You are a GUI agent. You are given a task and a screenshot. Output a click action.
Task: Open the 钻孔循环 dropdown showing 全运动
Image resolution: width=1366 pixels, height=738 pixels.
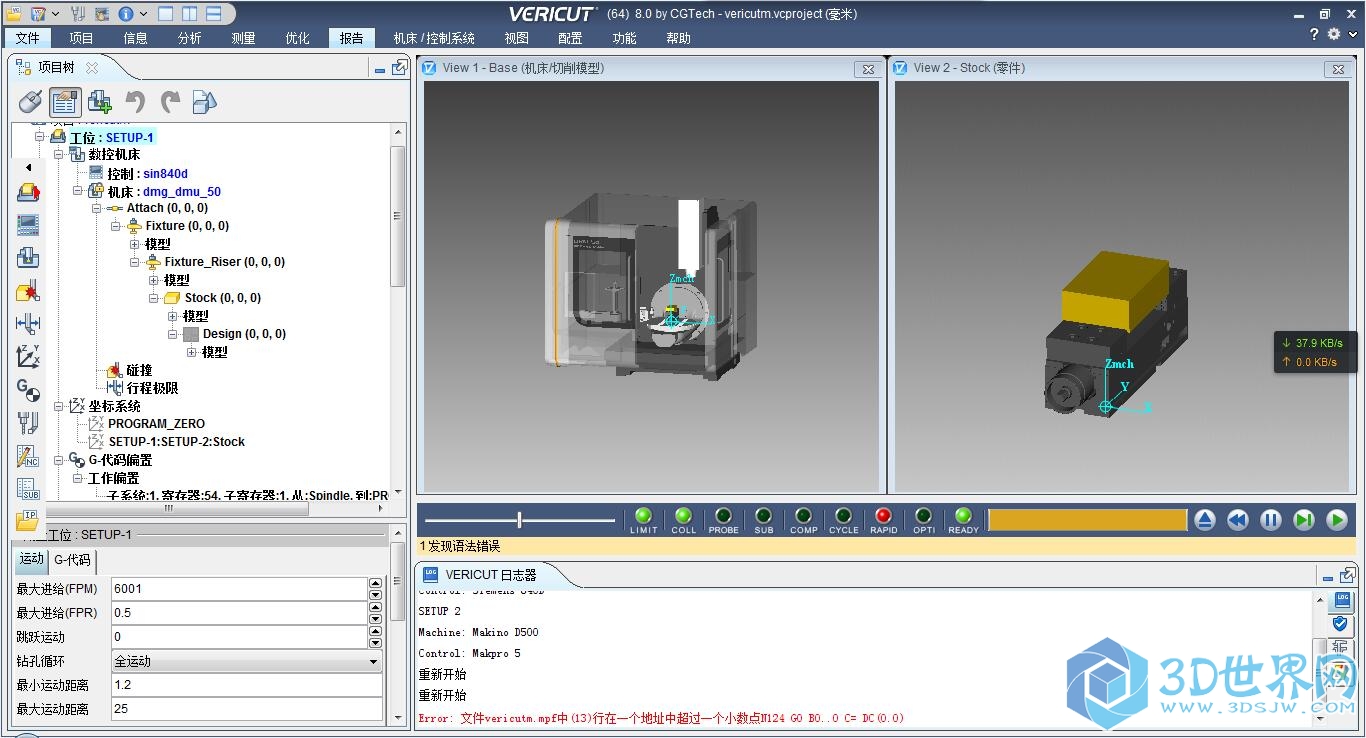(246, 661)
